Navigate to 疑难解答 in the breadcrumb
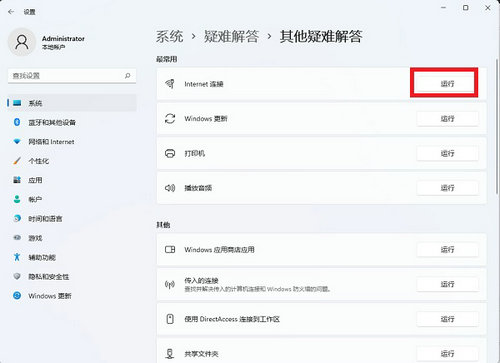 point(231,36)
